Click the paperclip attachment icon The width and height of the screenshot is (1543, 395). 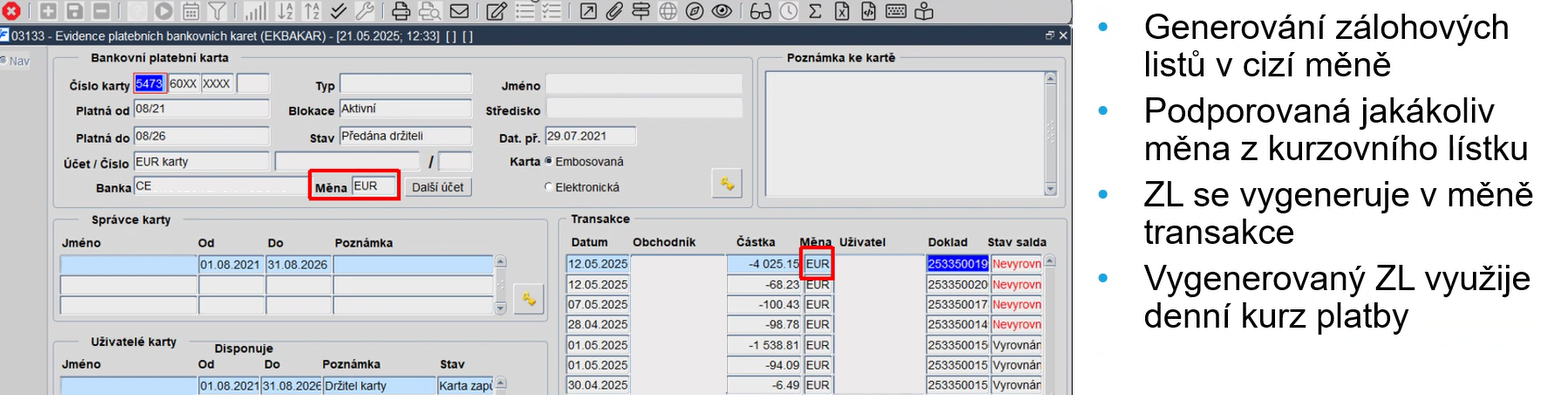click(615, 12)
